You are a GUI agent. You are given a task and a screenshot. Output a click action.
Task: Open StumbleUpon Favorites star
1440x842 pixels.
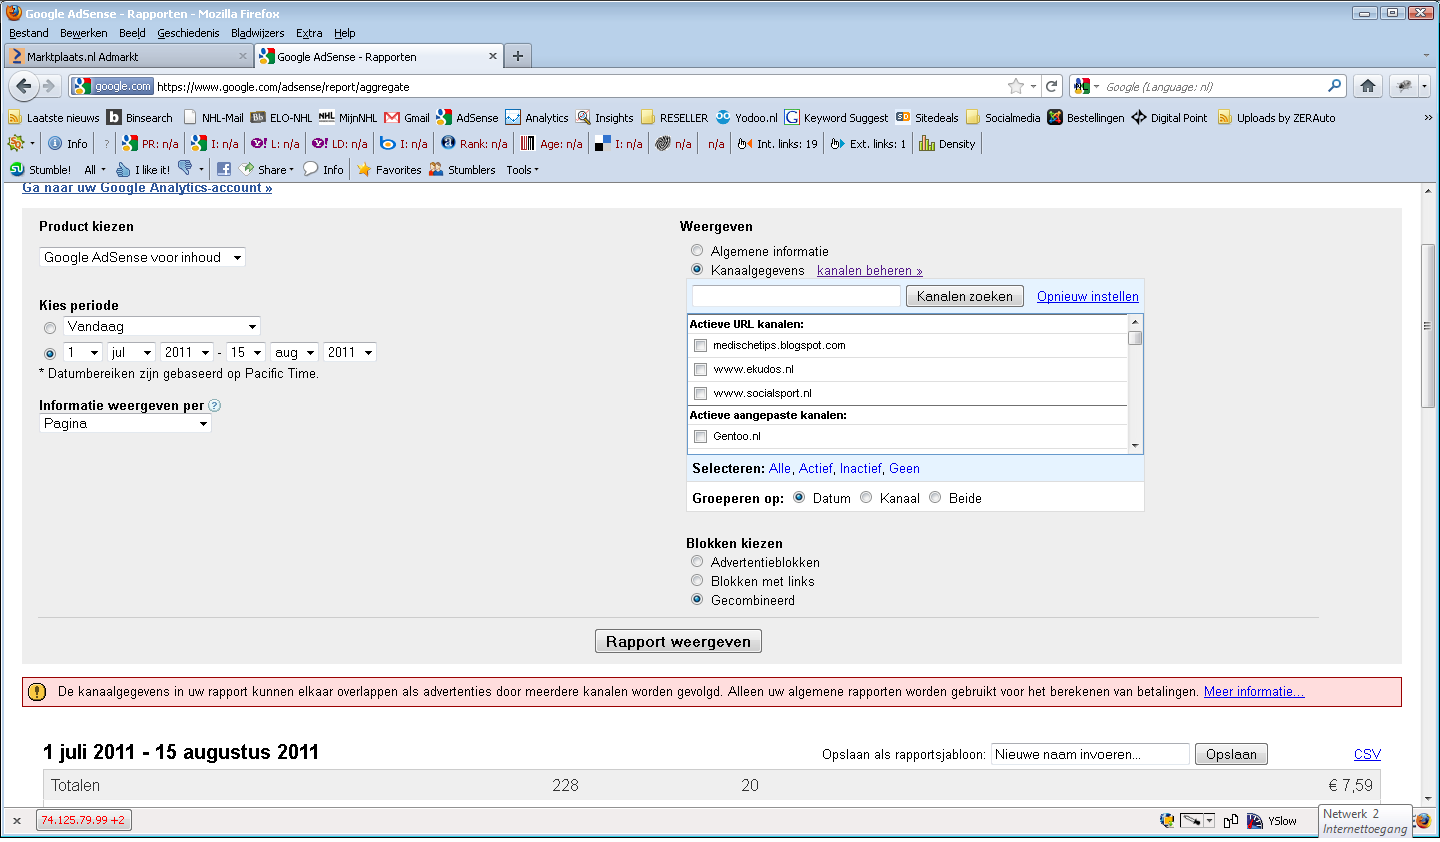[x=389, y=170]
